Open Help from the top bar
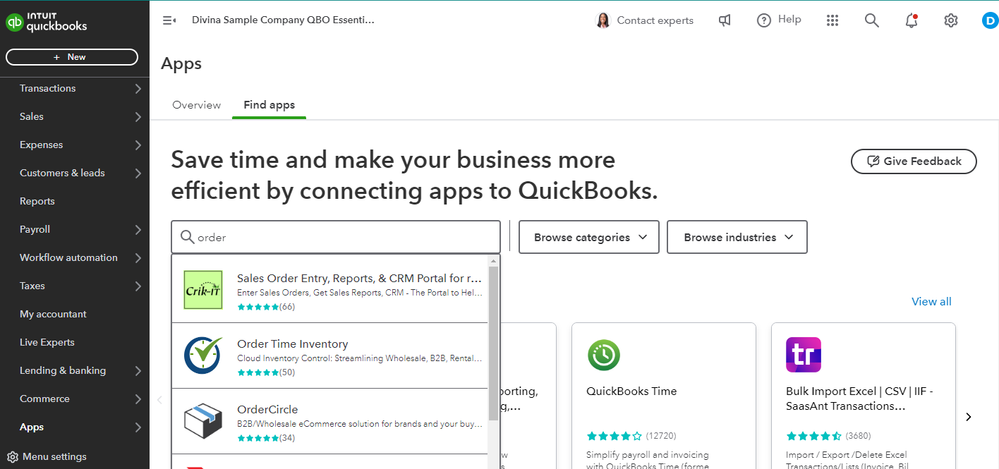The image size is (999, 469). coord(779,20)
